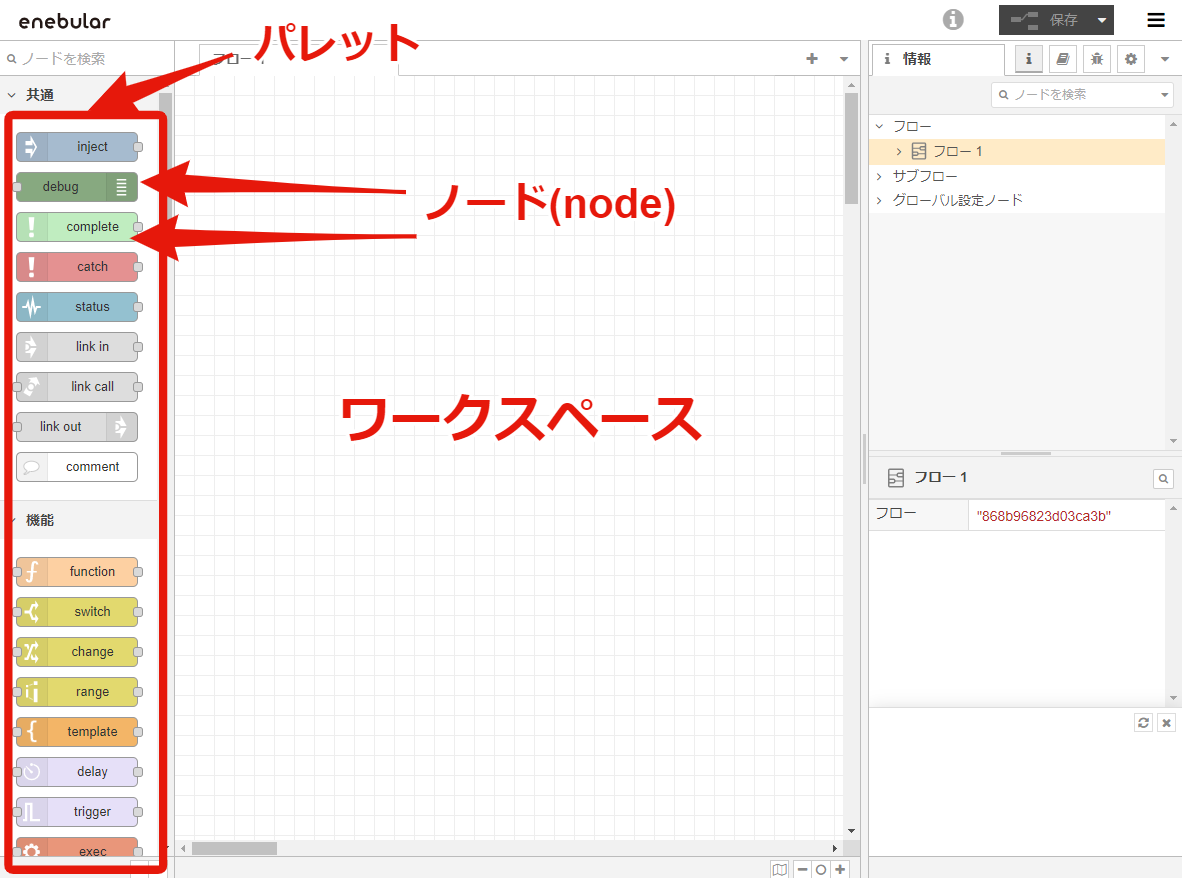Select the exec node in palette

coord(77,849)
